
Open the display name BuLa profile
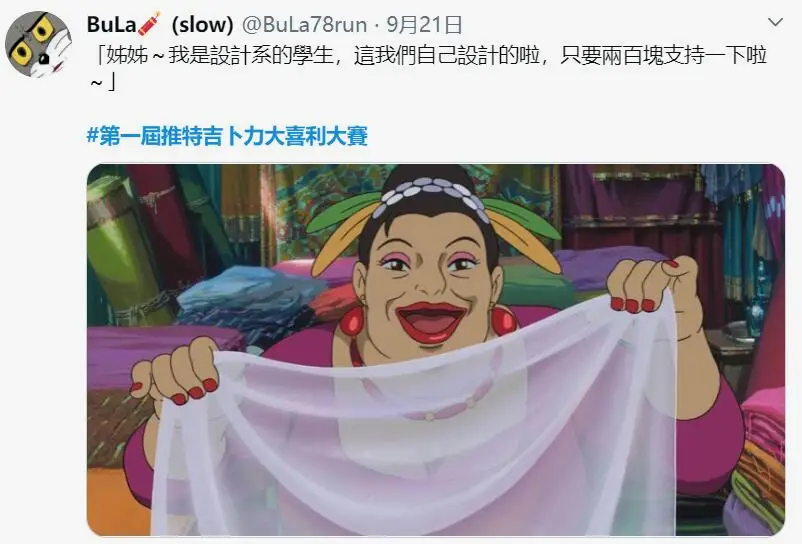pos(112,24)
